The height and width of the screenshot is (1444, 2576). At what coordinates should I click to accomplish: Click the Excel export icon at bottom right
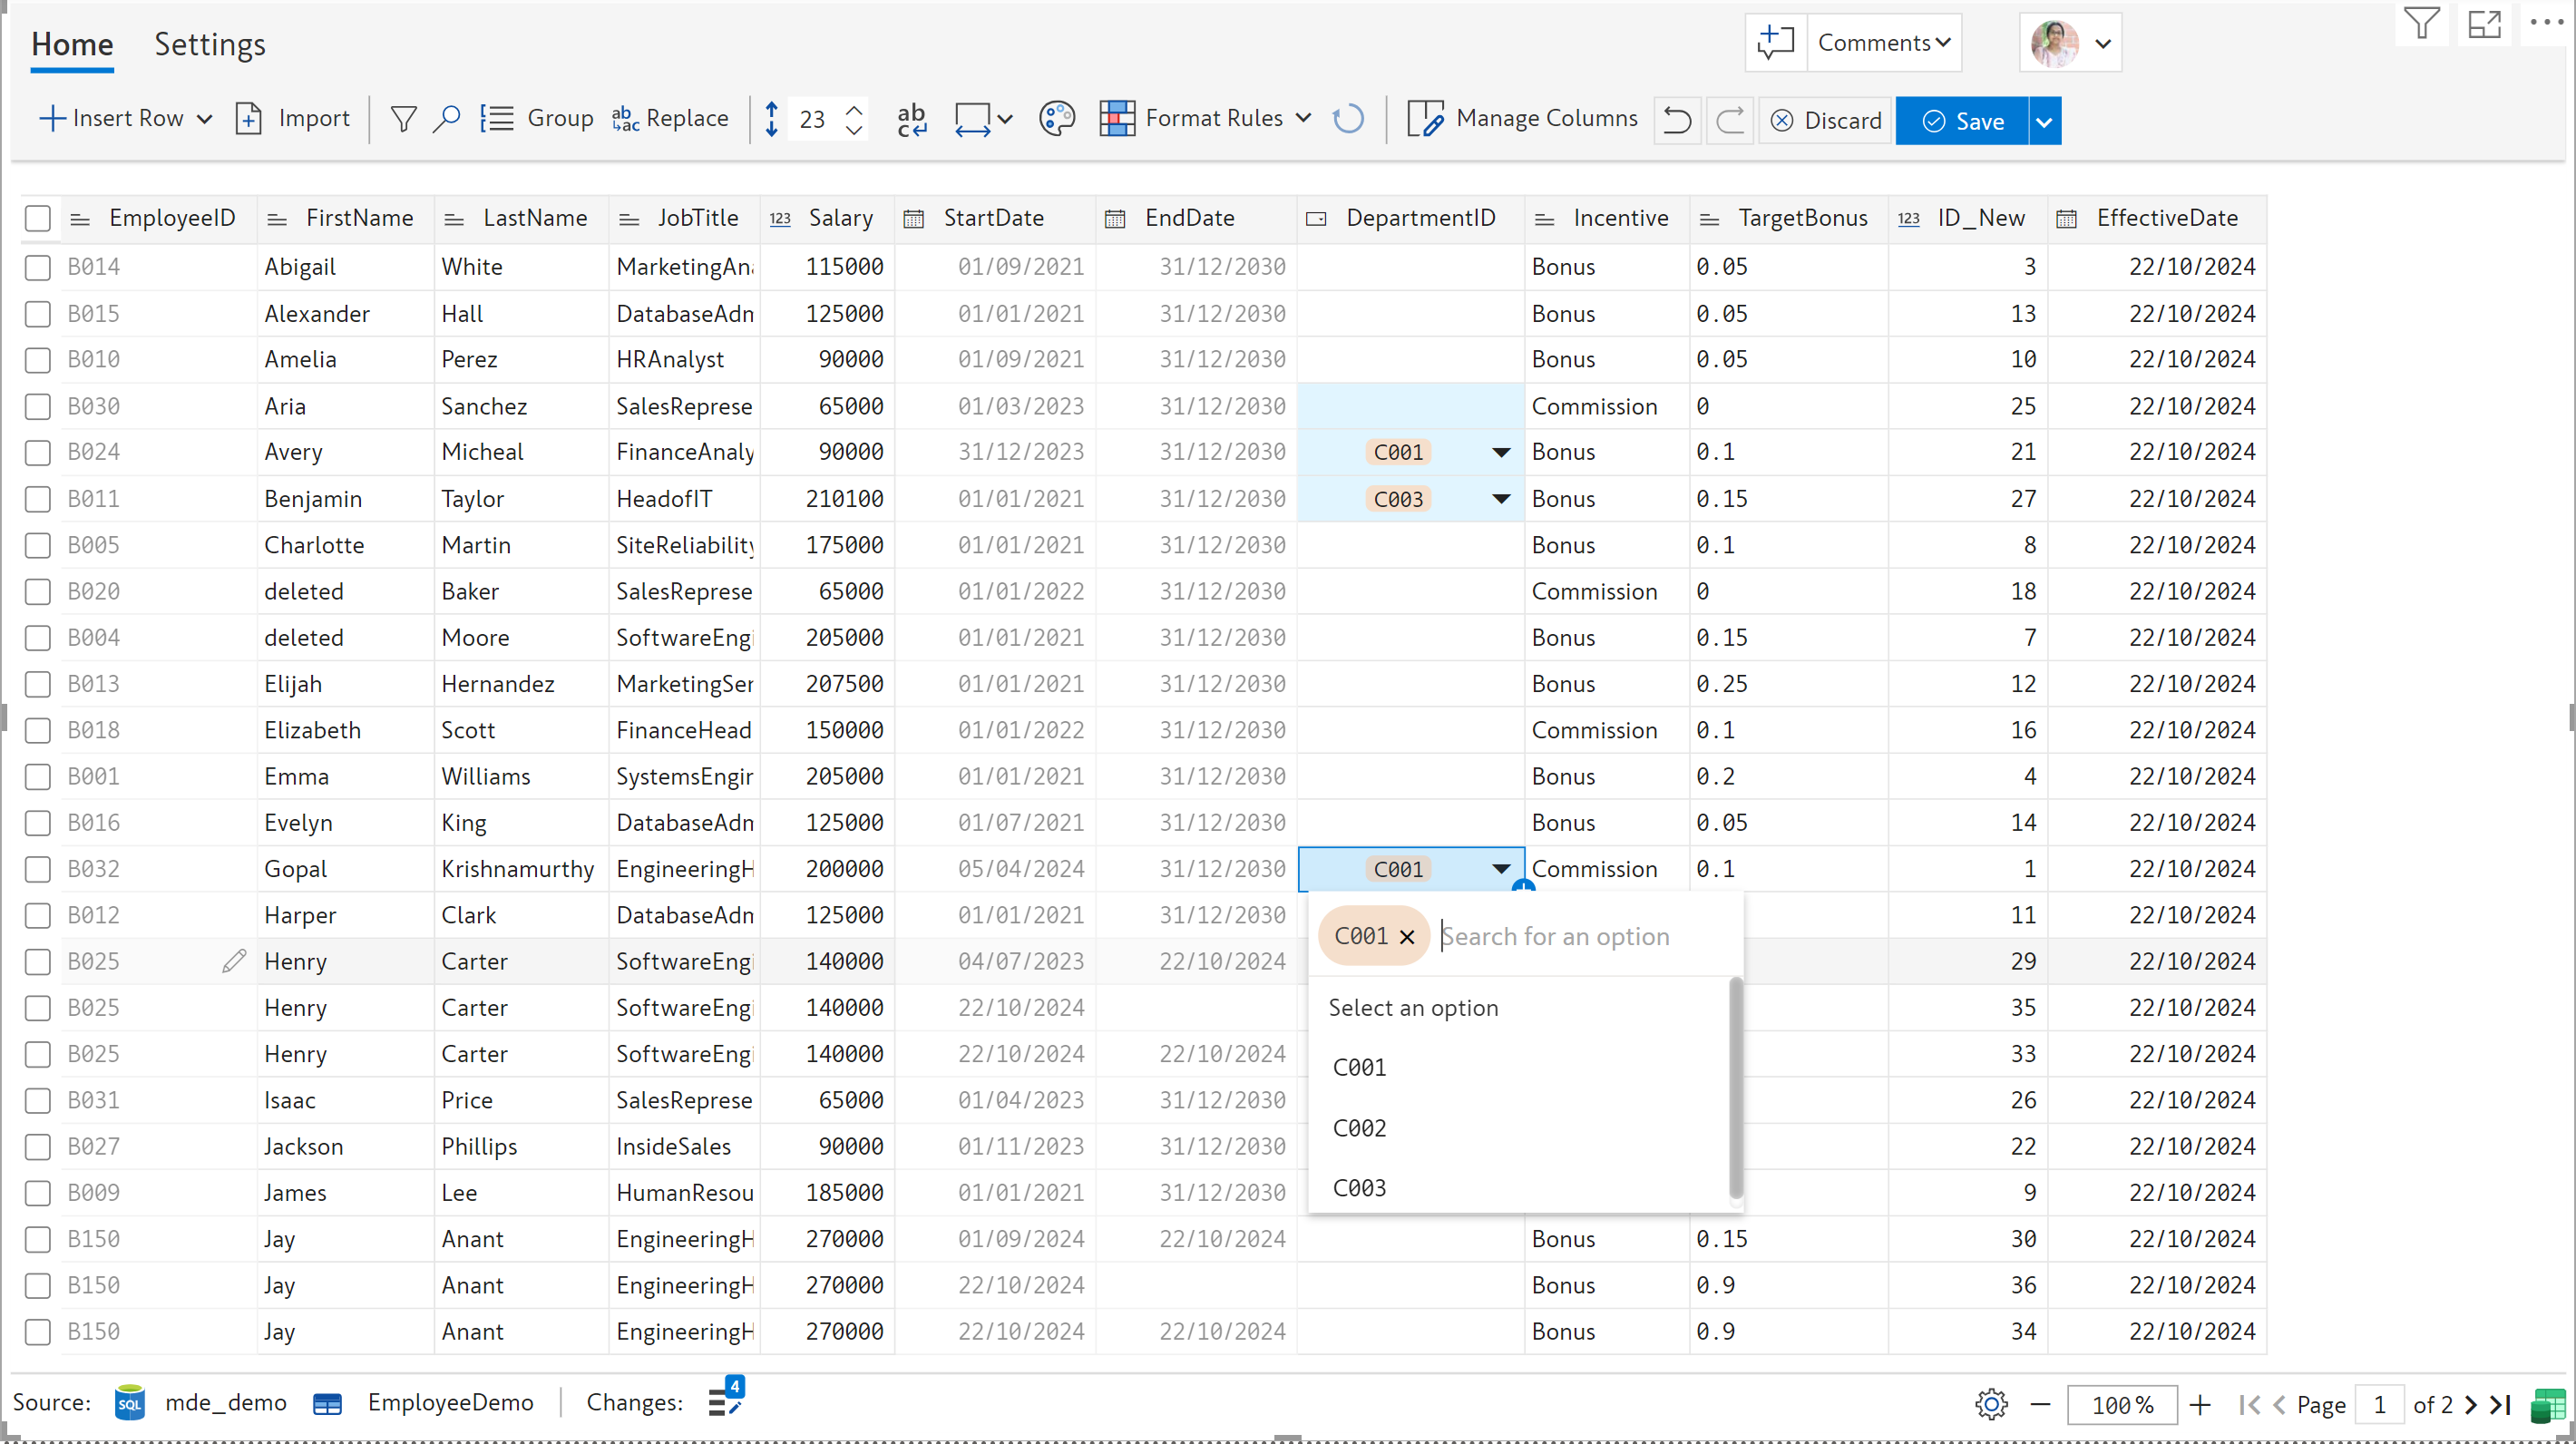coord(2546,1404)
